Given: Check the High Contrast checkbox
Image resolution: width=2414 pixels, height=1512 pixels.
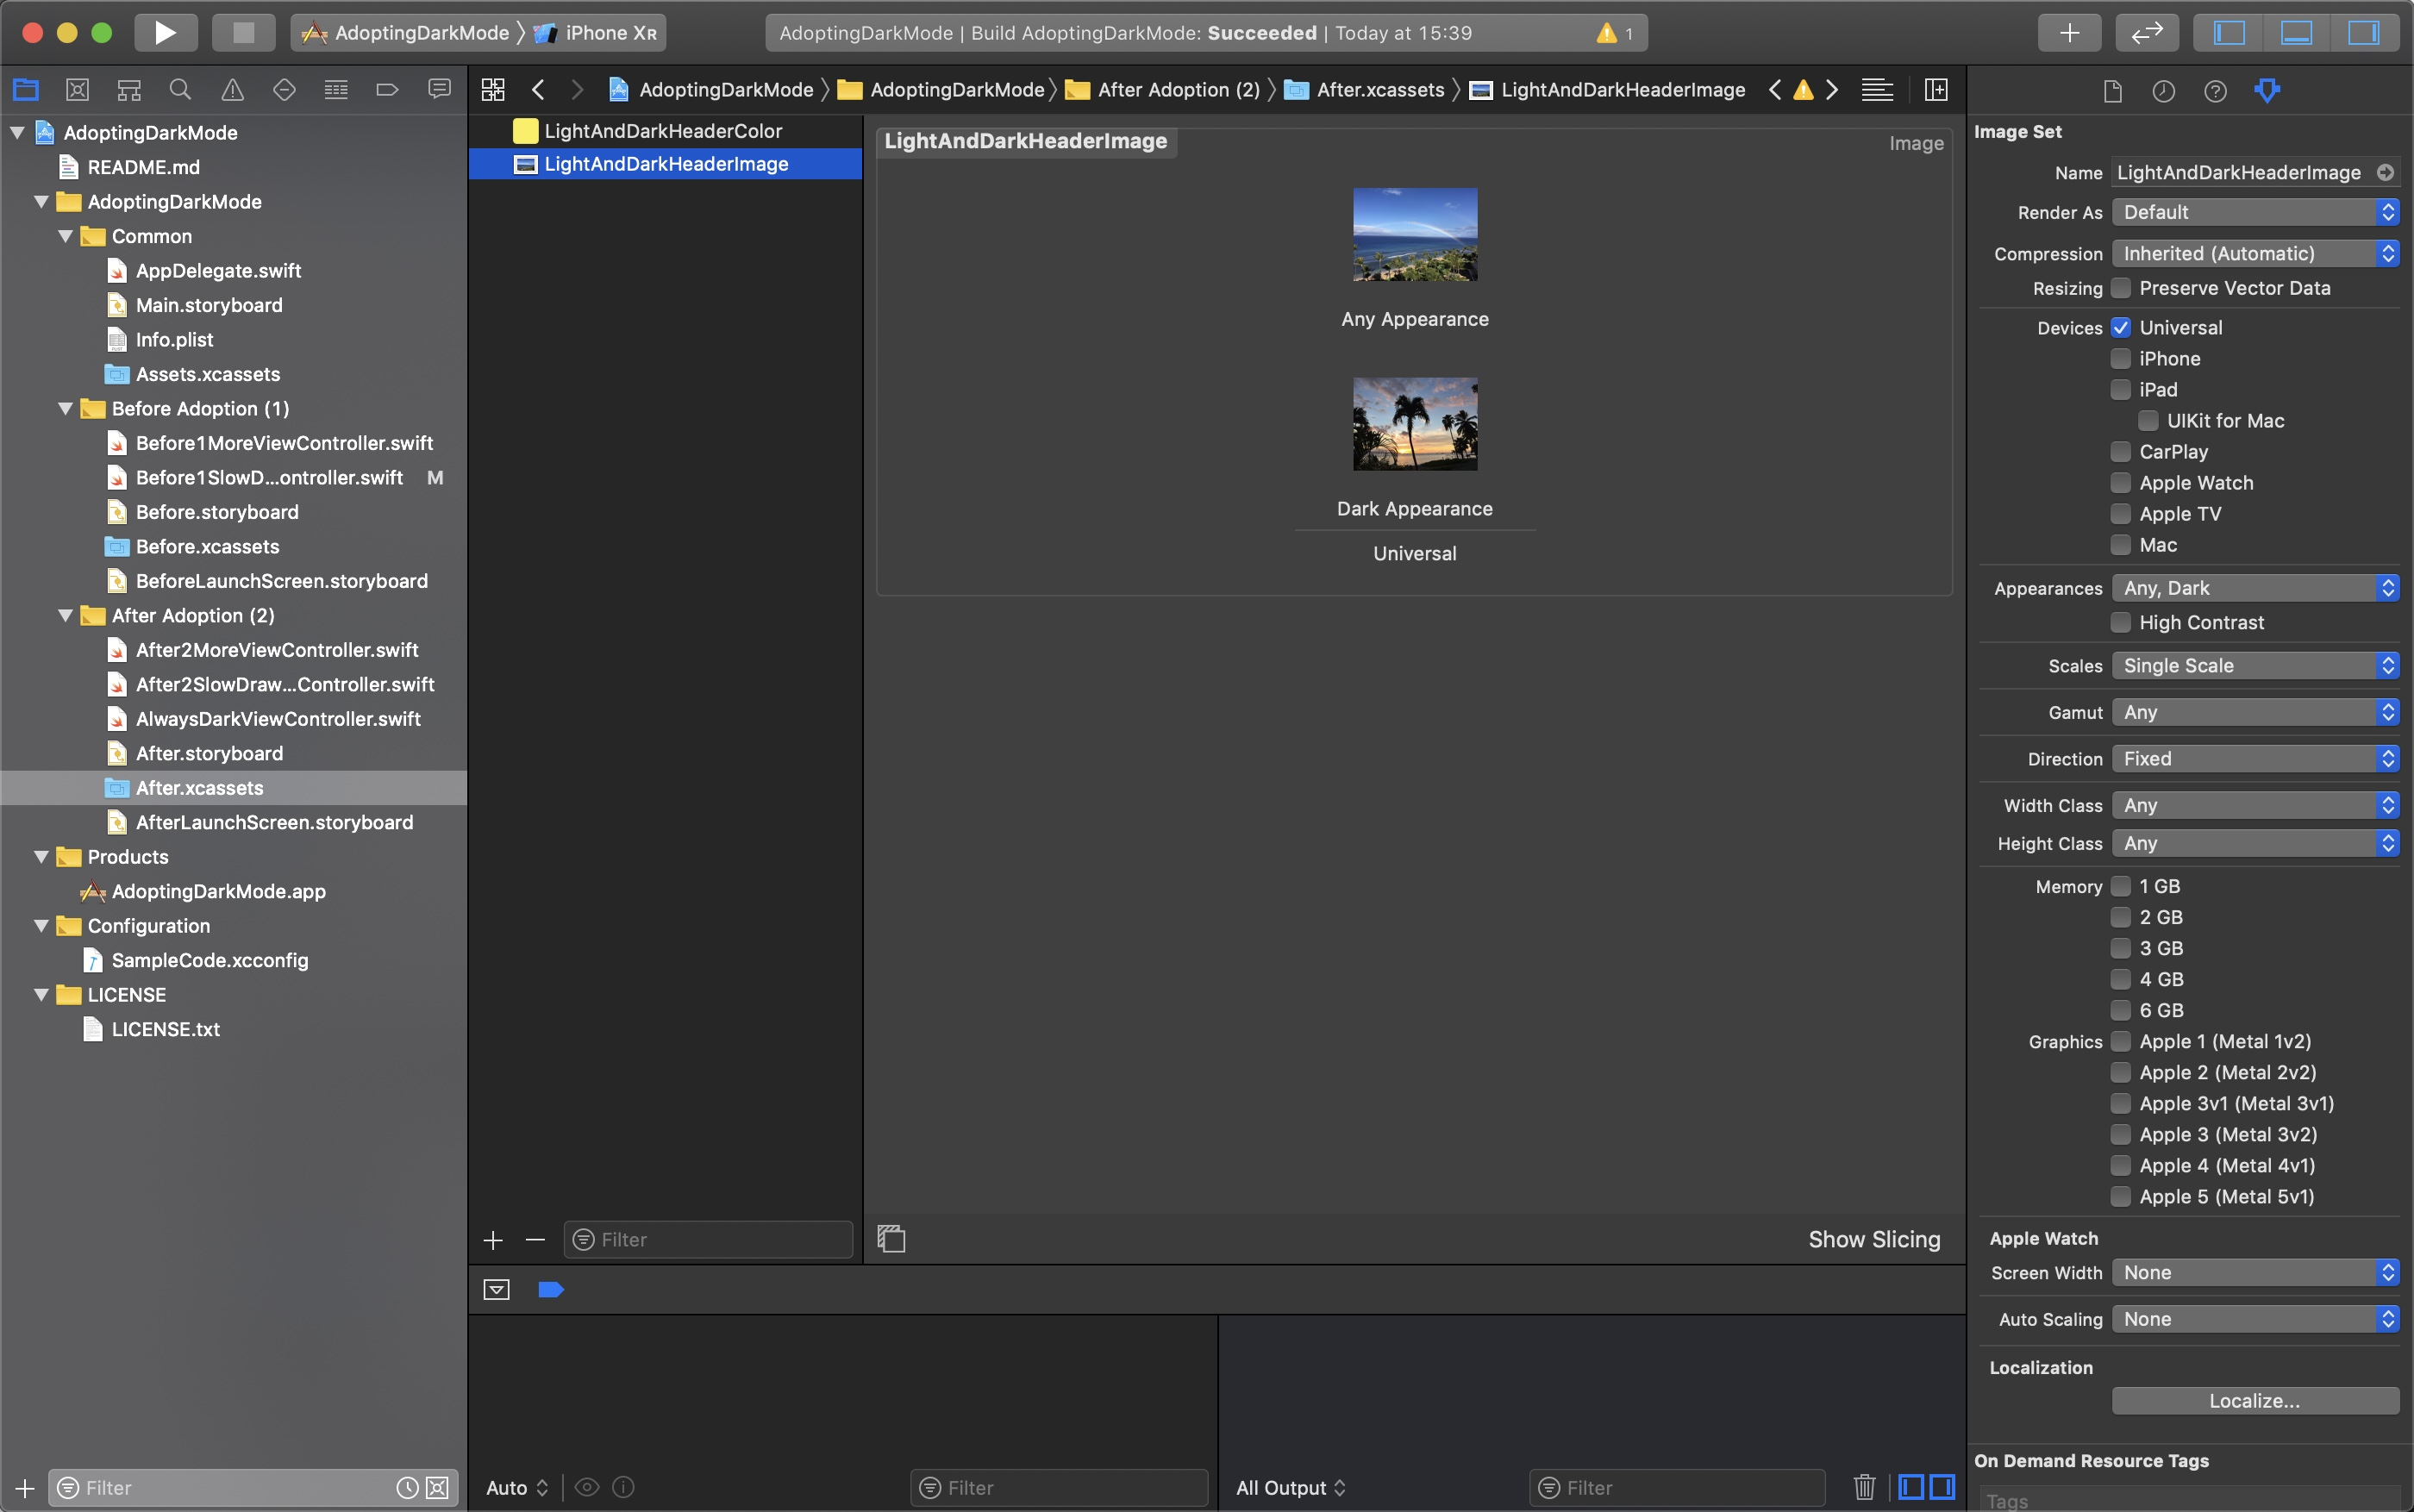Looking at the screenshot, I should (2121, 622).
